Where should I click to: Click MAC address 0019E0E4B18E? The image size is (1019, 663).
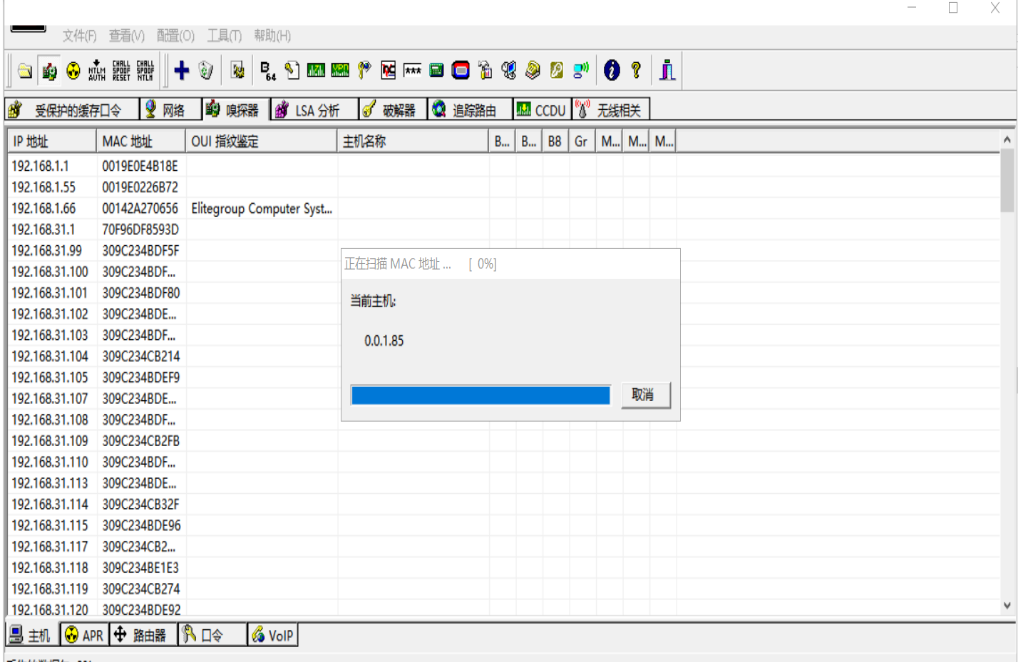click(x=140, y=166)
